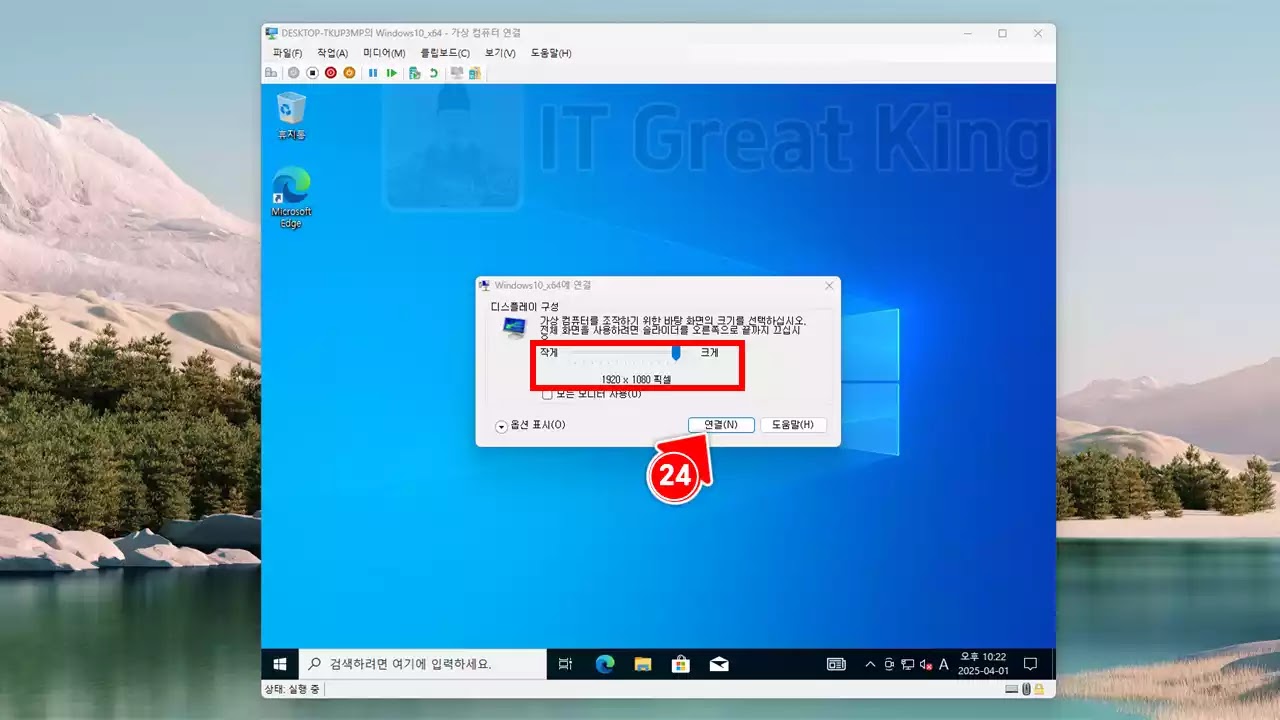Screen dimensions: 1280x720
Task: Click the Start VM power icon in toolbar
Action: click(293, 73)
